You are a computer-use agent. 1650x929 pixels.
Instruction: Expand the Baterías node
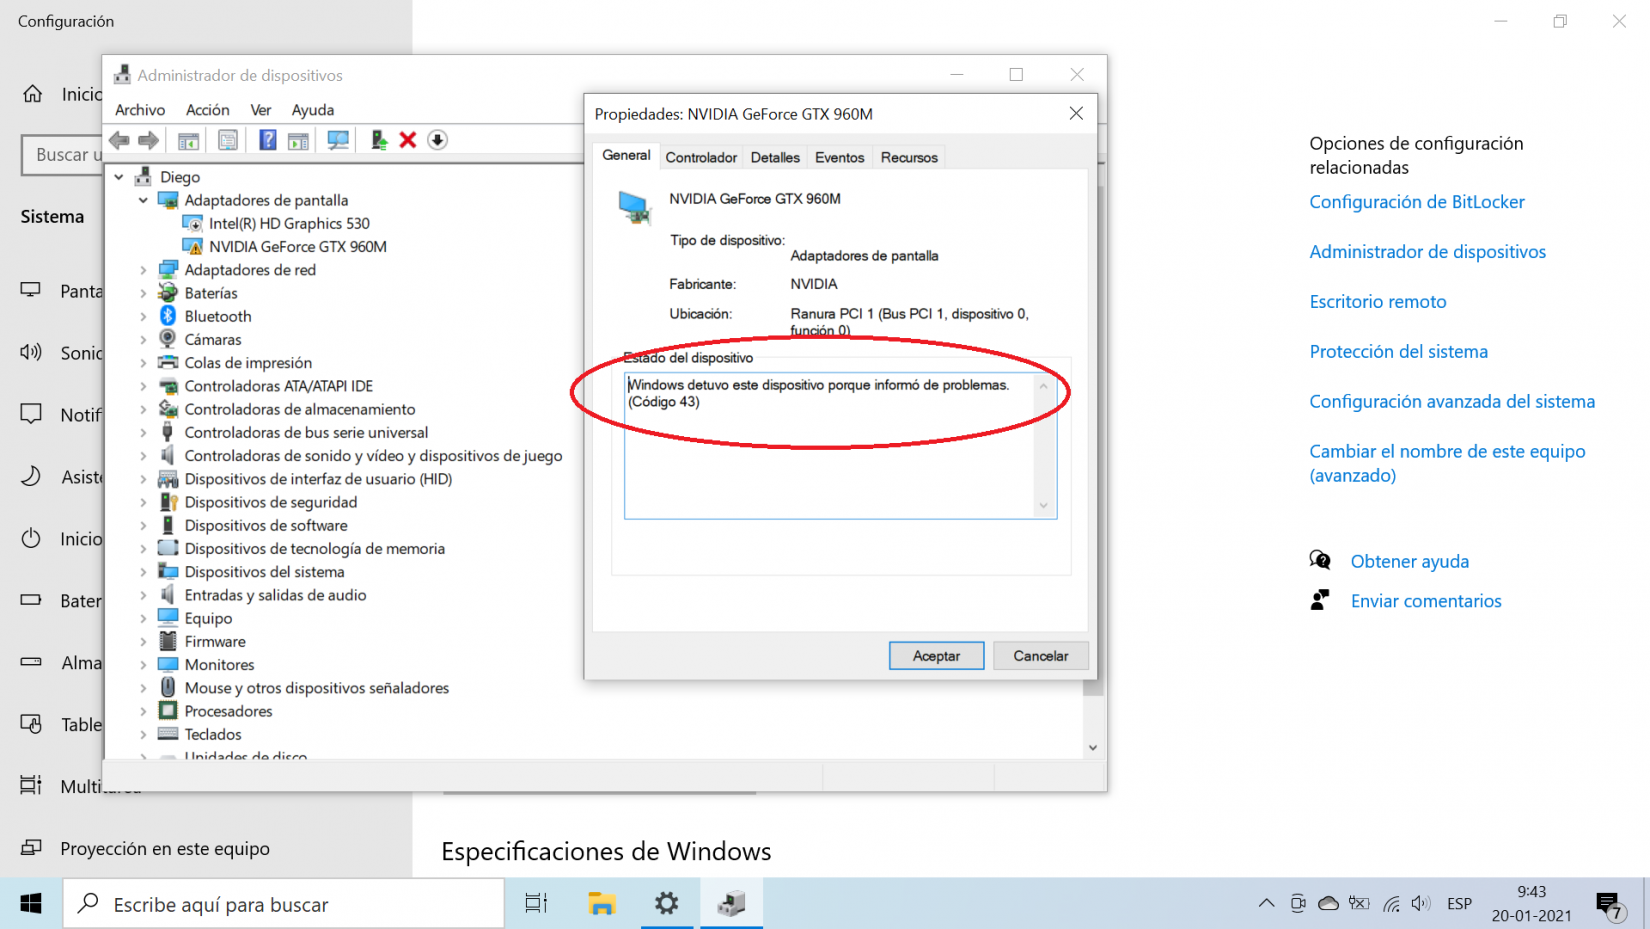tap(143, 293)
